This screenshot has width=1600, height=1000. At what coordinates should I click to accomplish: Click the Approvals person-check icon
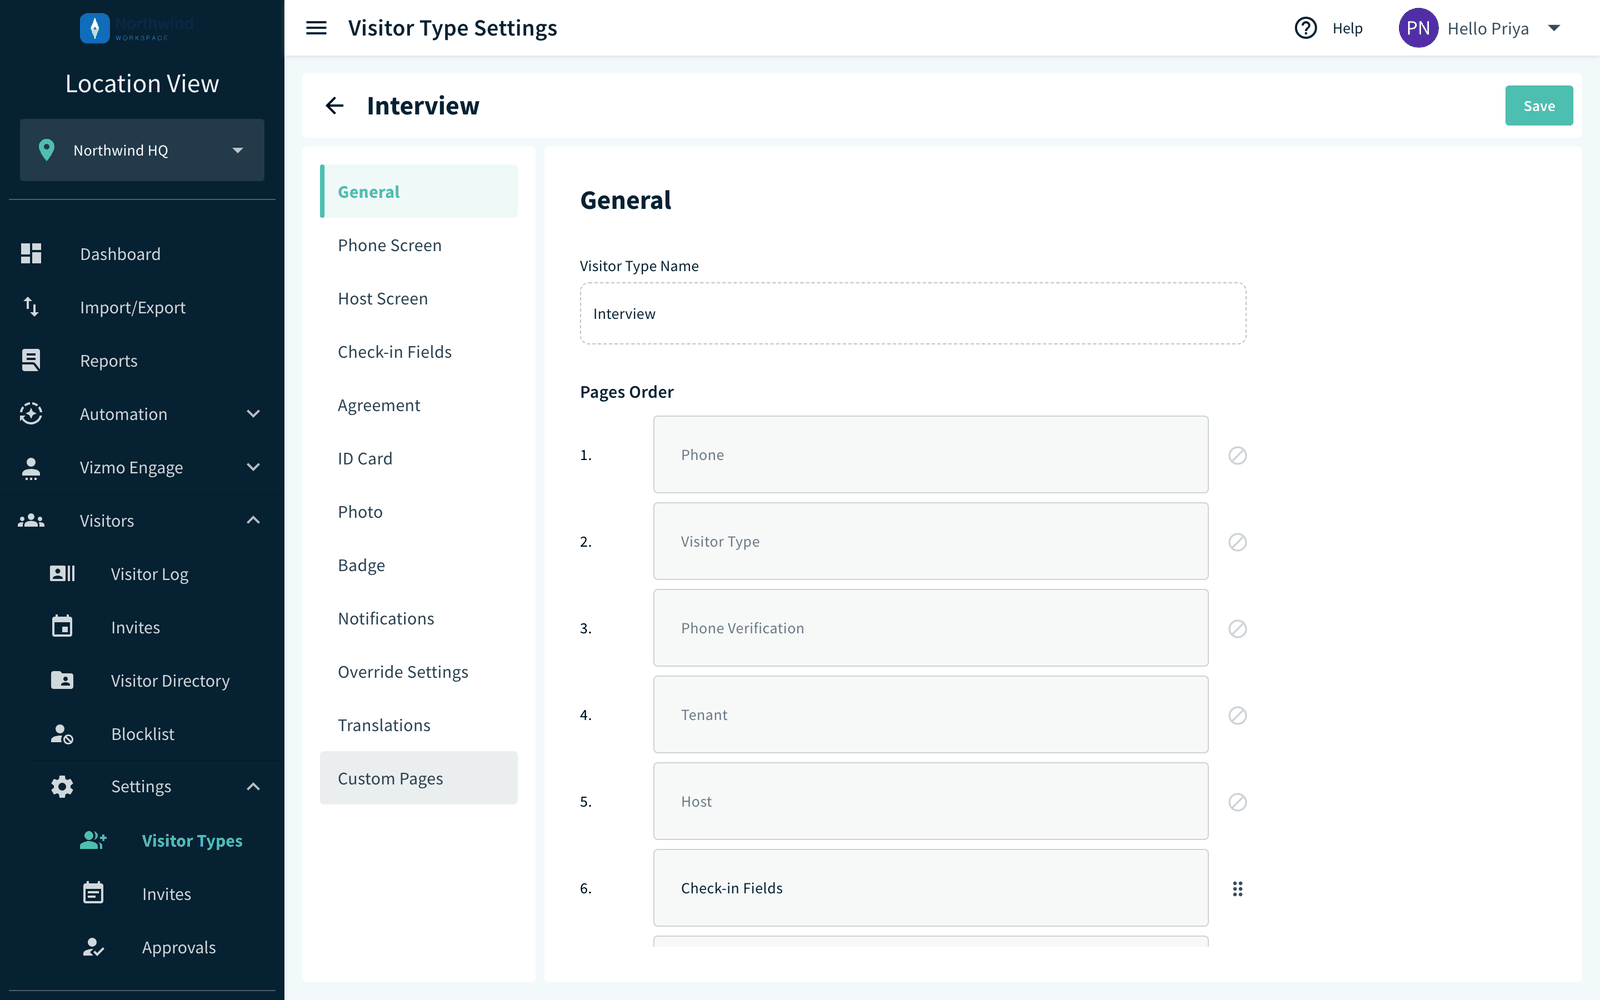coord(93,947)
